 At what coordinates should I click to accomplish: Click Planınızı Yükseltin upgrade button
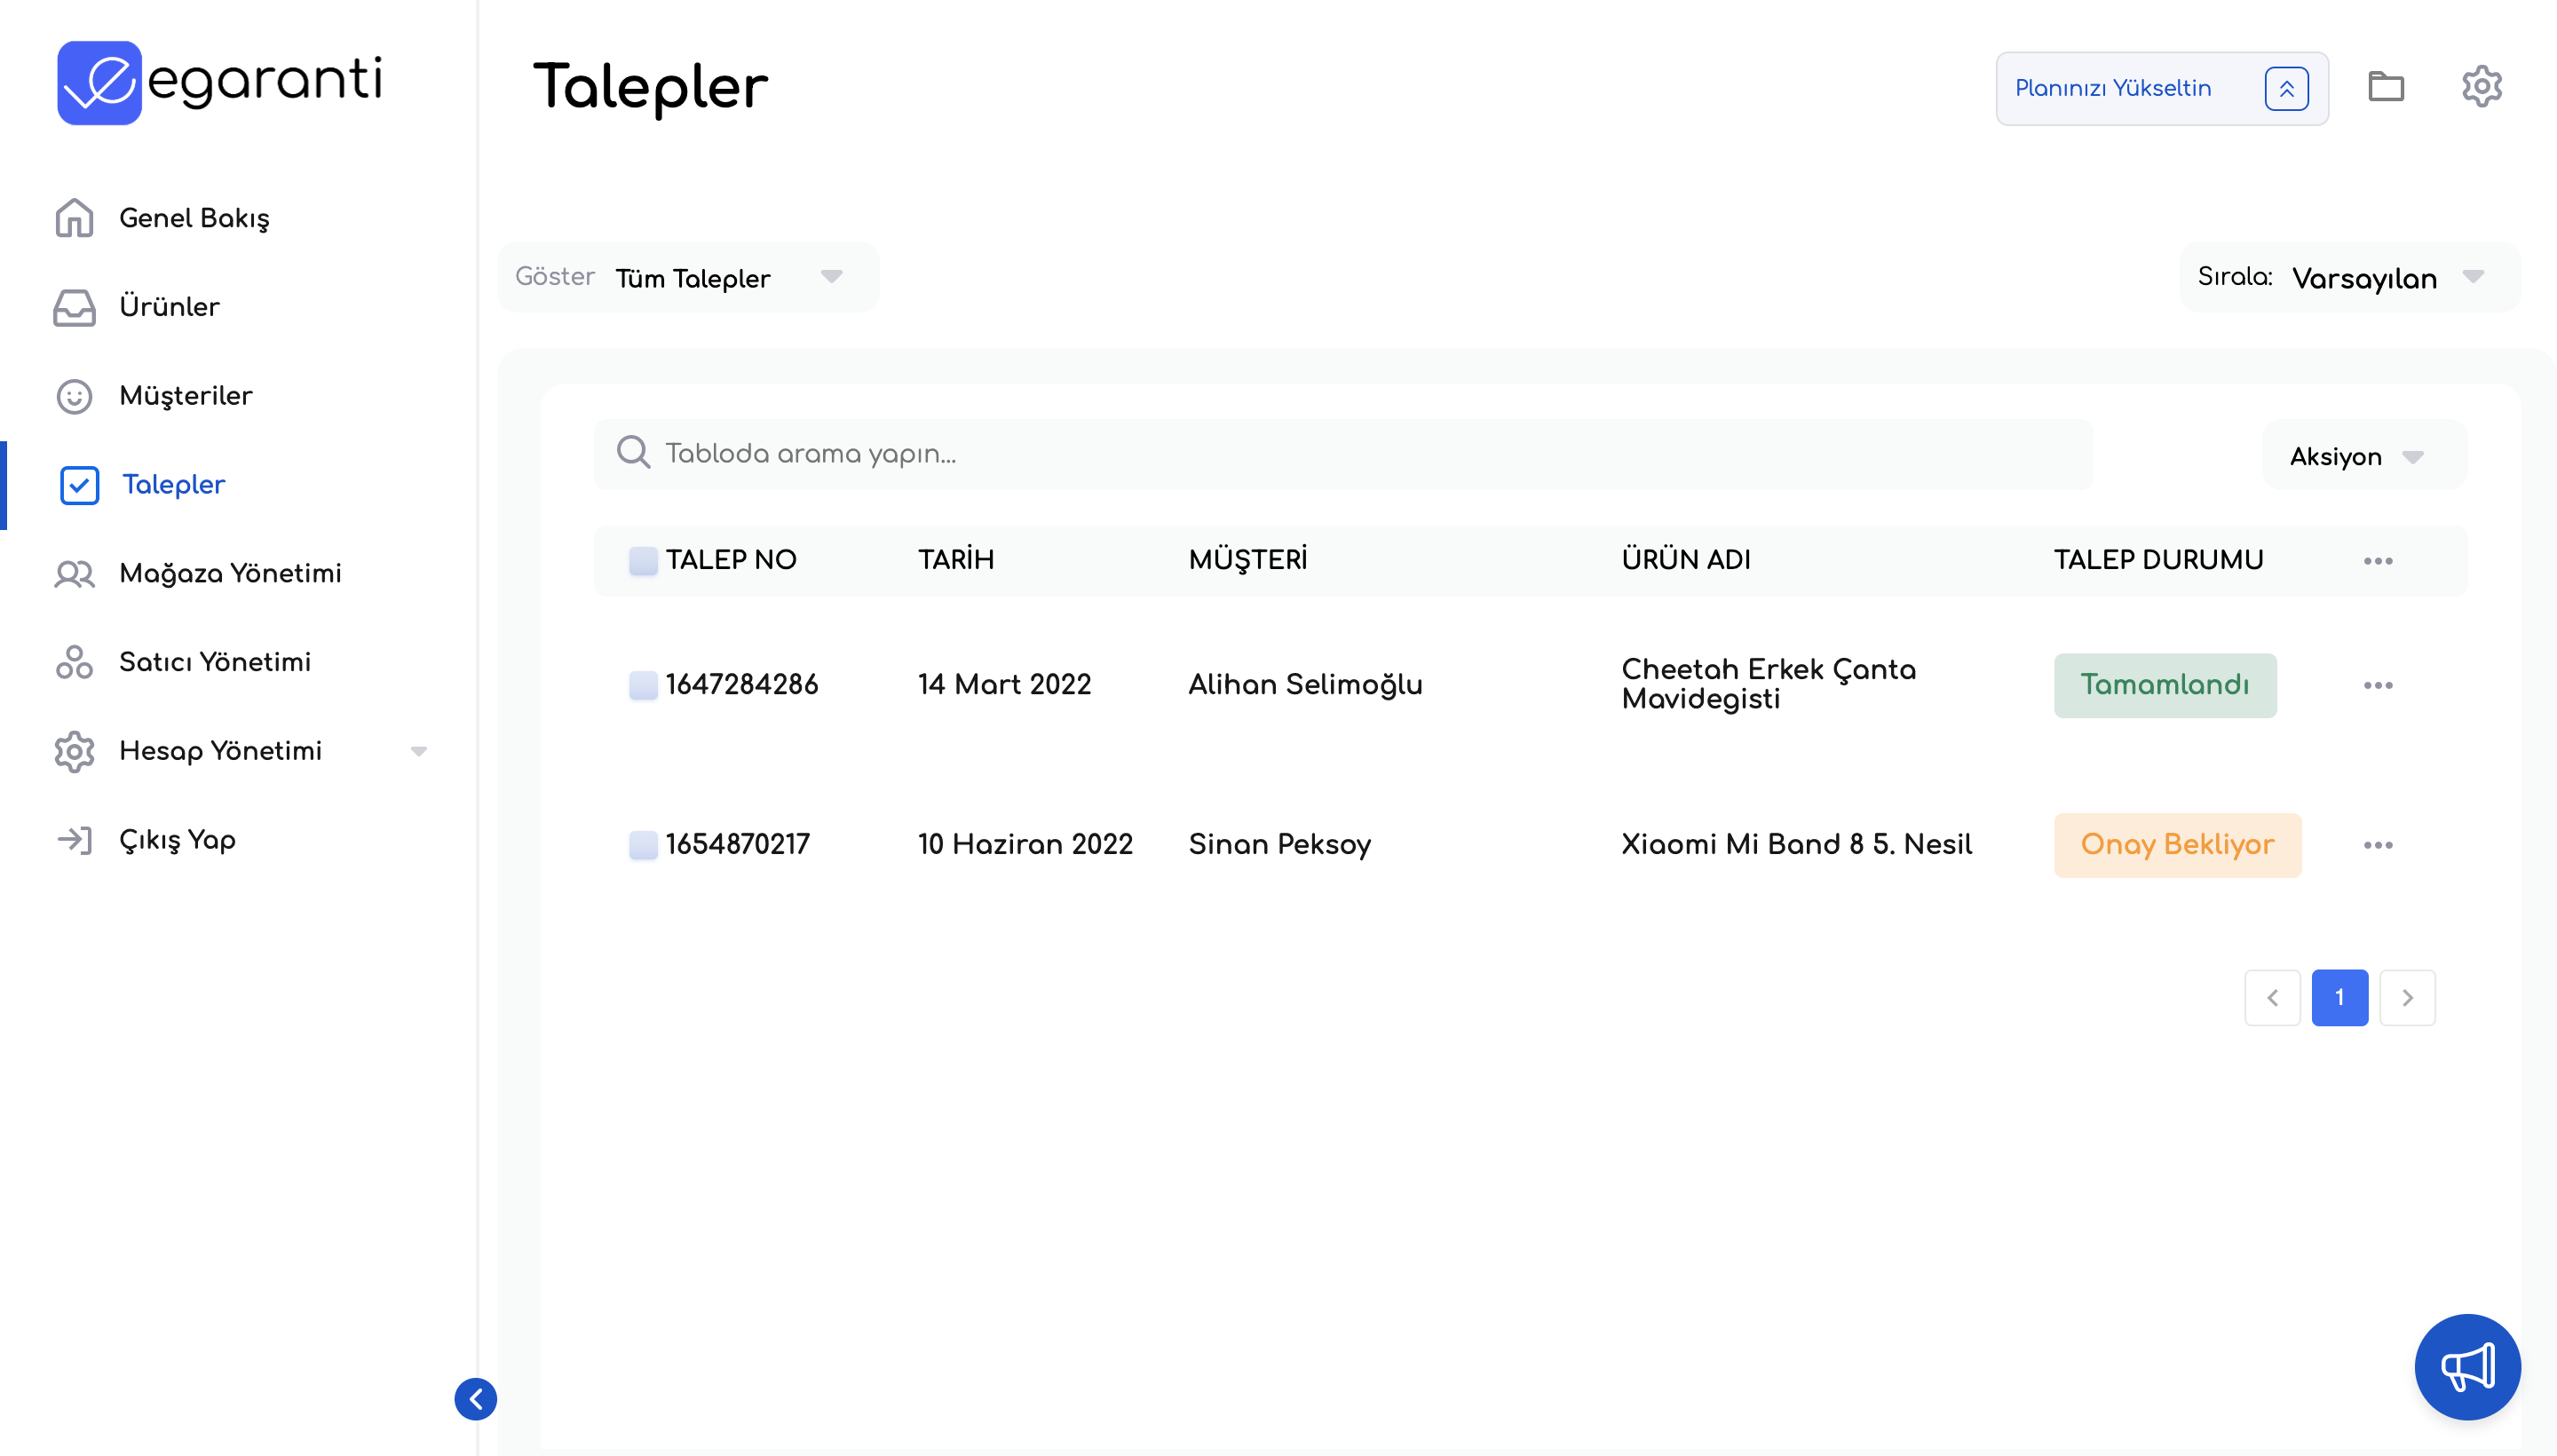2160,88
